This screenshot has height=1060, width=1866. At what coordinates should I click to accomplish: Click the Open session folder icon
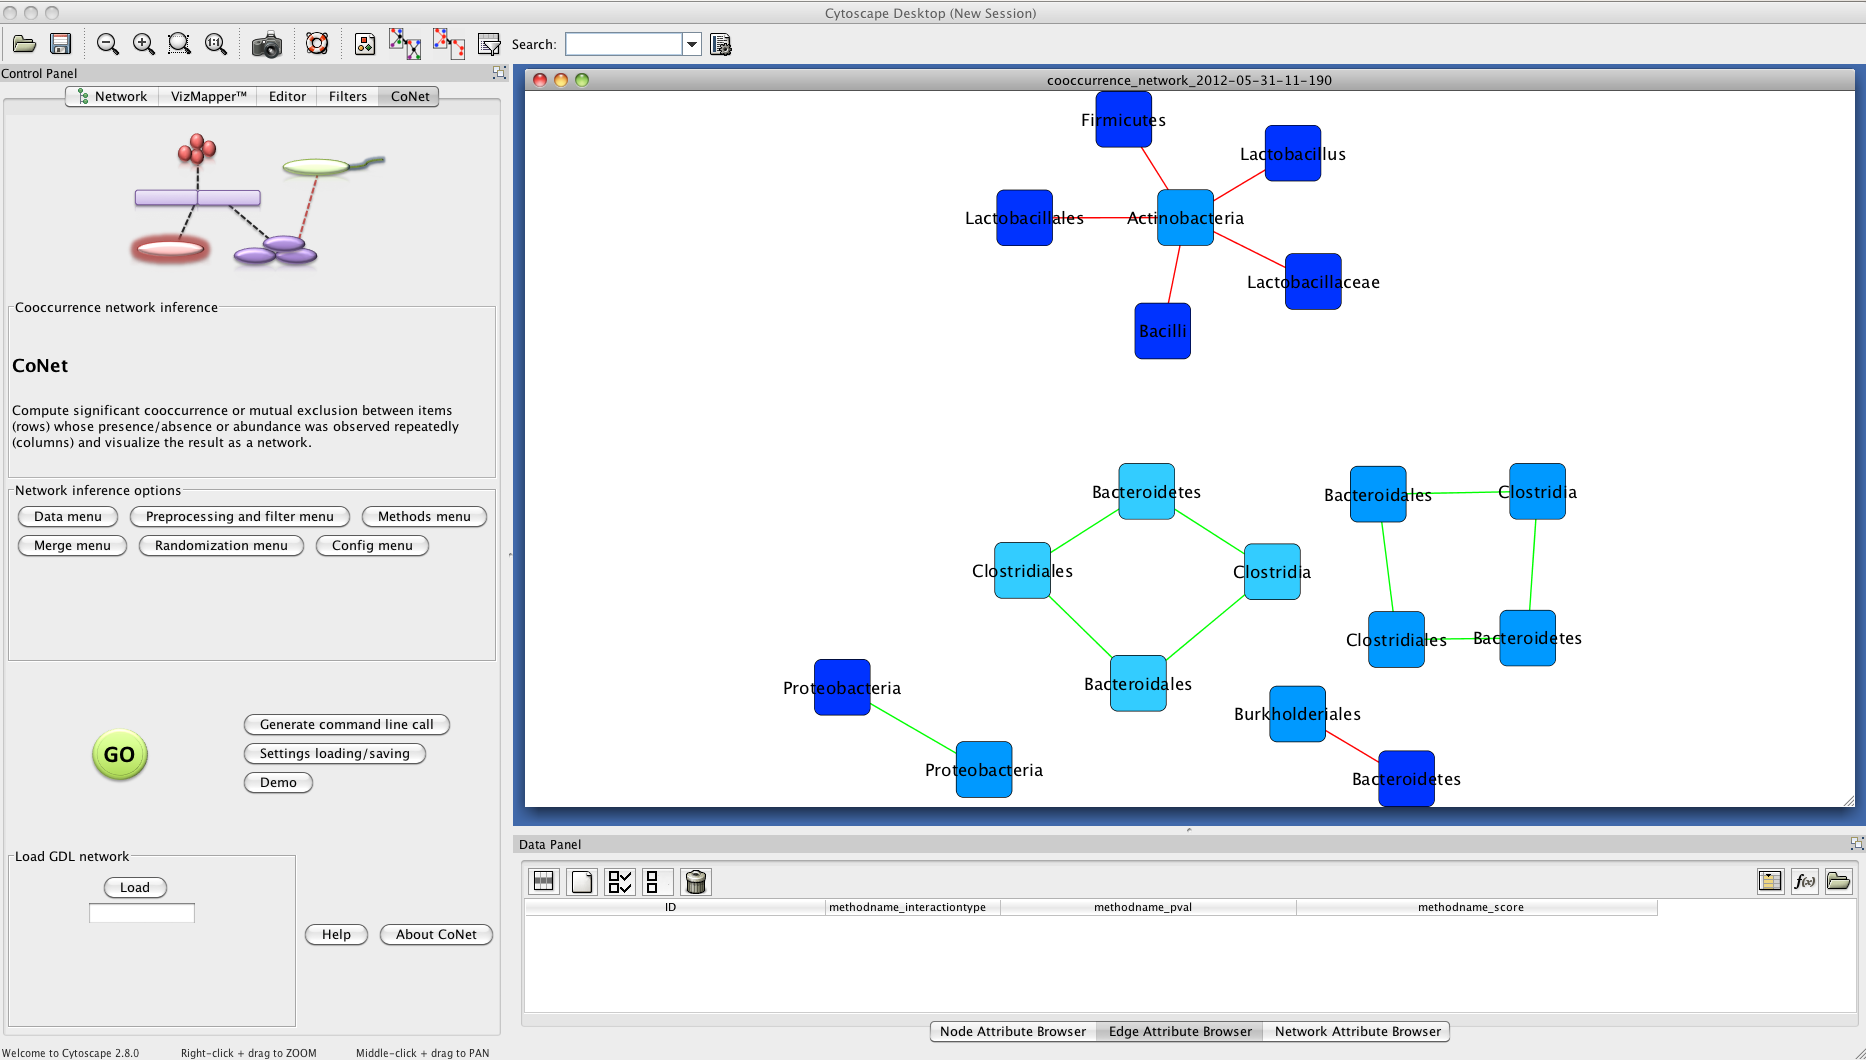pos(24,44)
